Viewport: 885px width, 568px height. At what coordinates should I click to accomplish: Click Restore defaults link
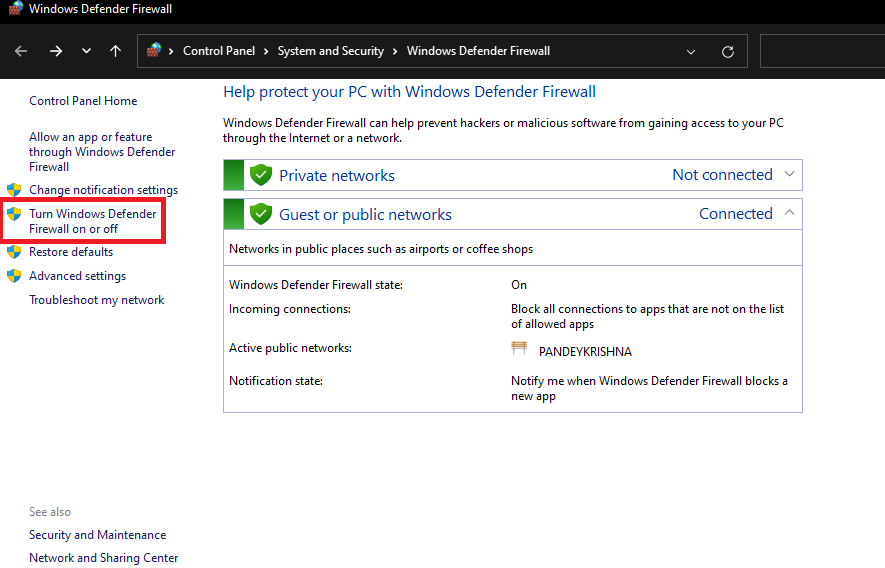tap(71, 252)
